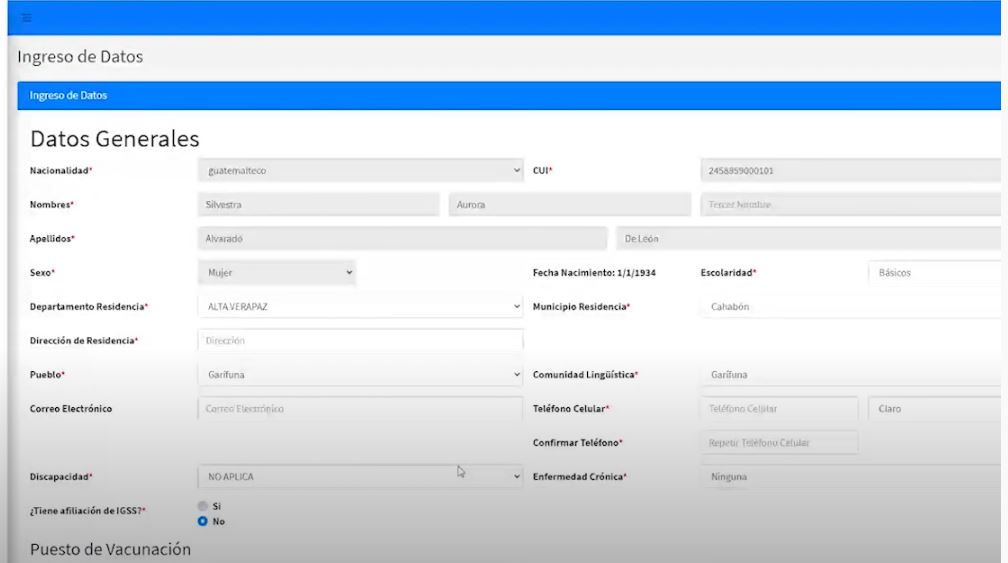Expand the Sexo dropdown
This screenshot has height=563, width=1008.
click(276, 272)
